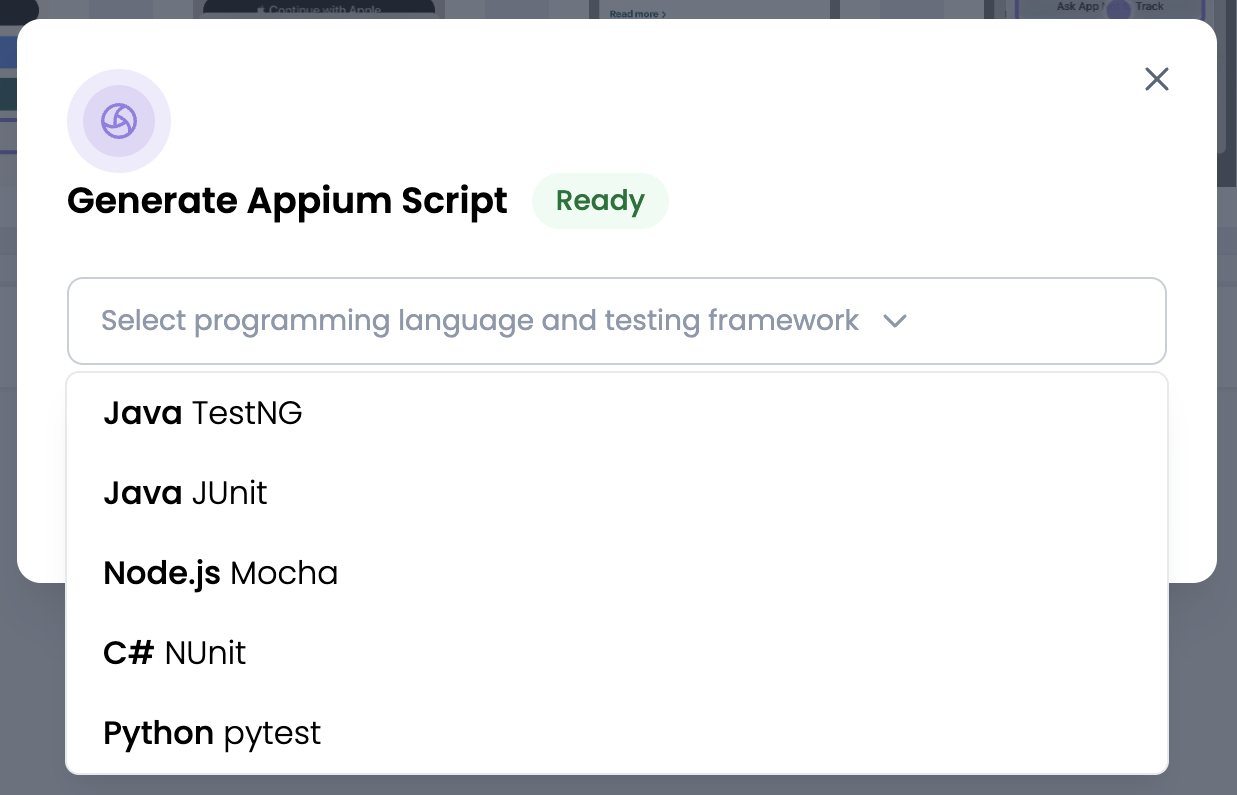Click the purple Appium aperture icon
1237x795 pixels.
119,121
